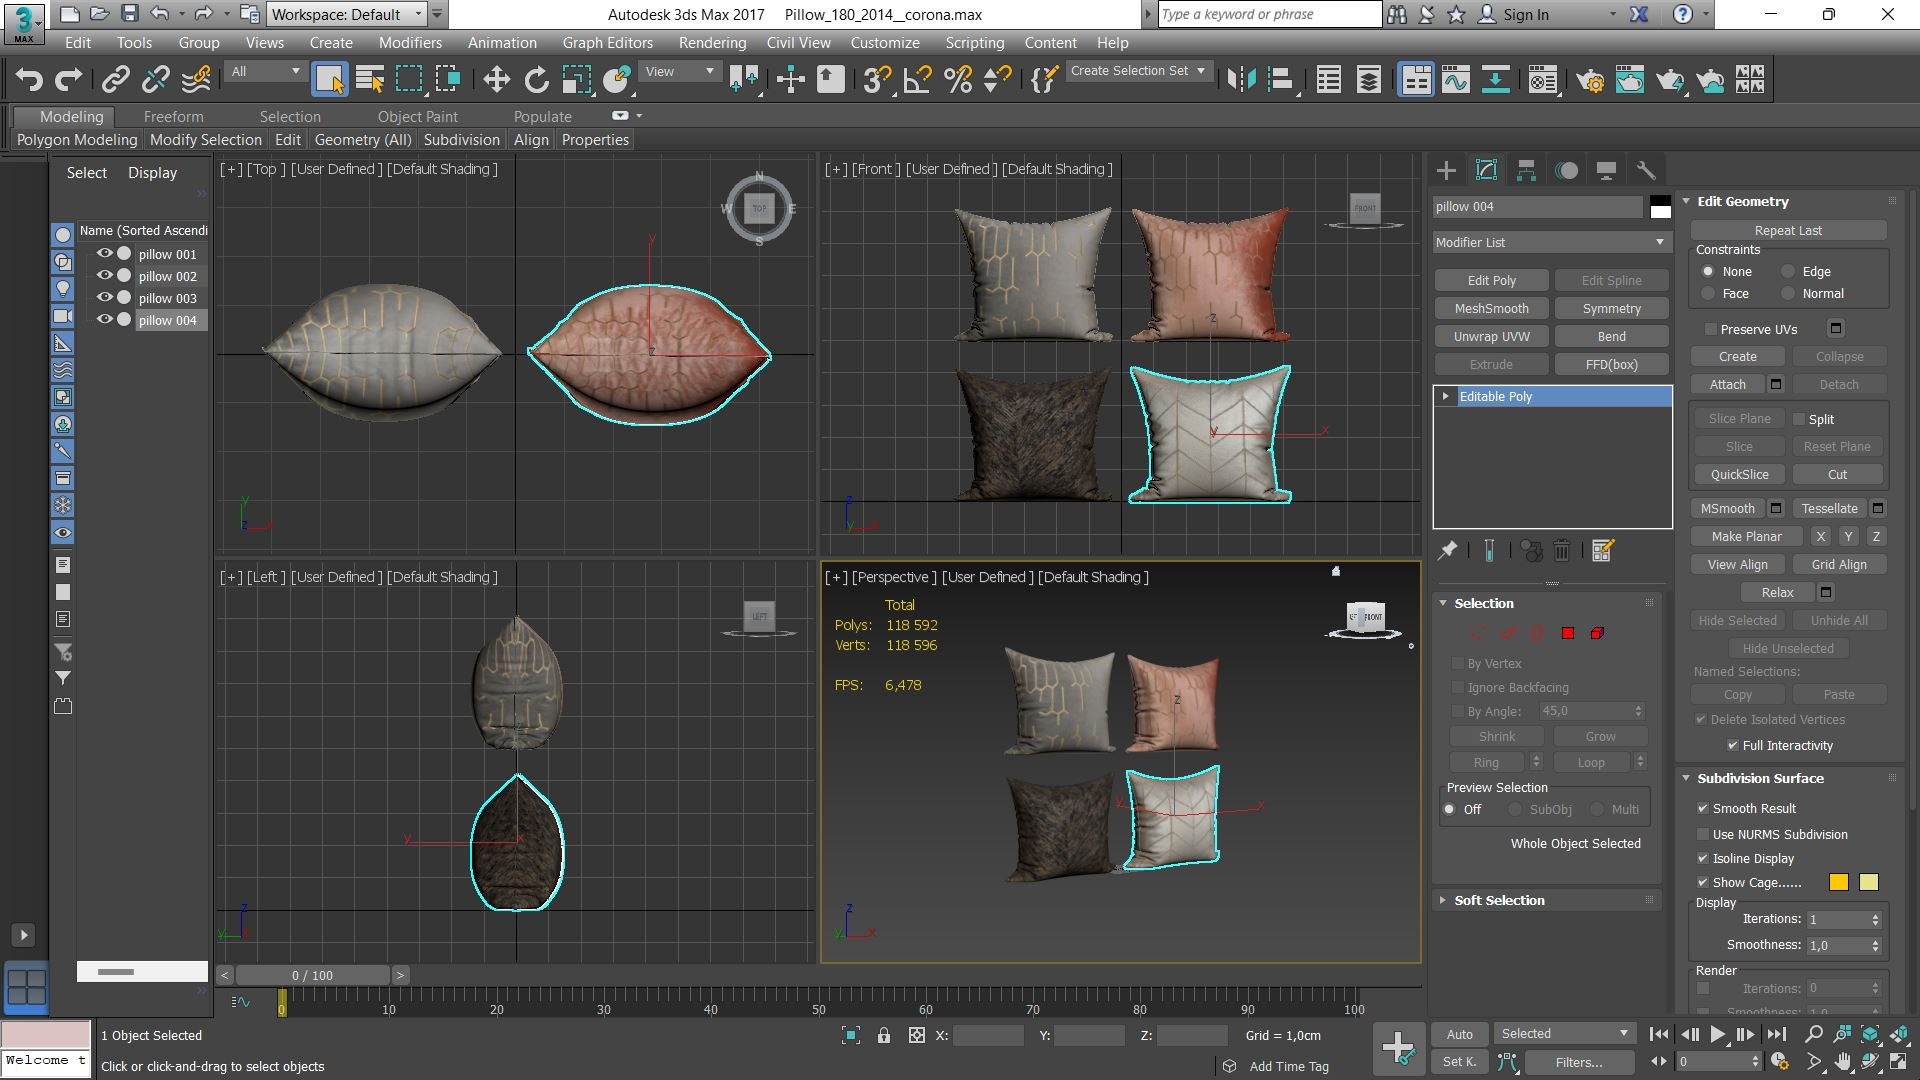1920x1080 pixels.
Task: Click the orange Show Cage color swatch
Action: [x=1838, y=882]
